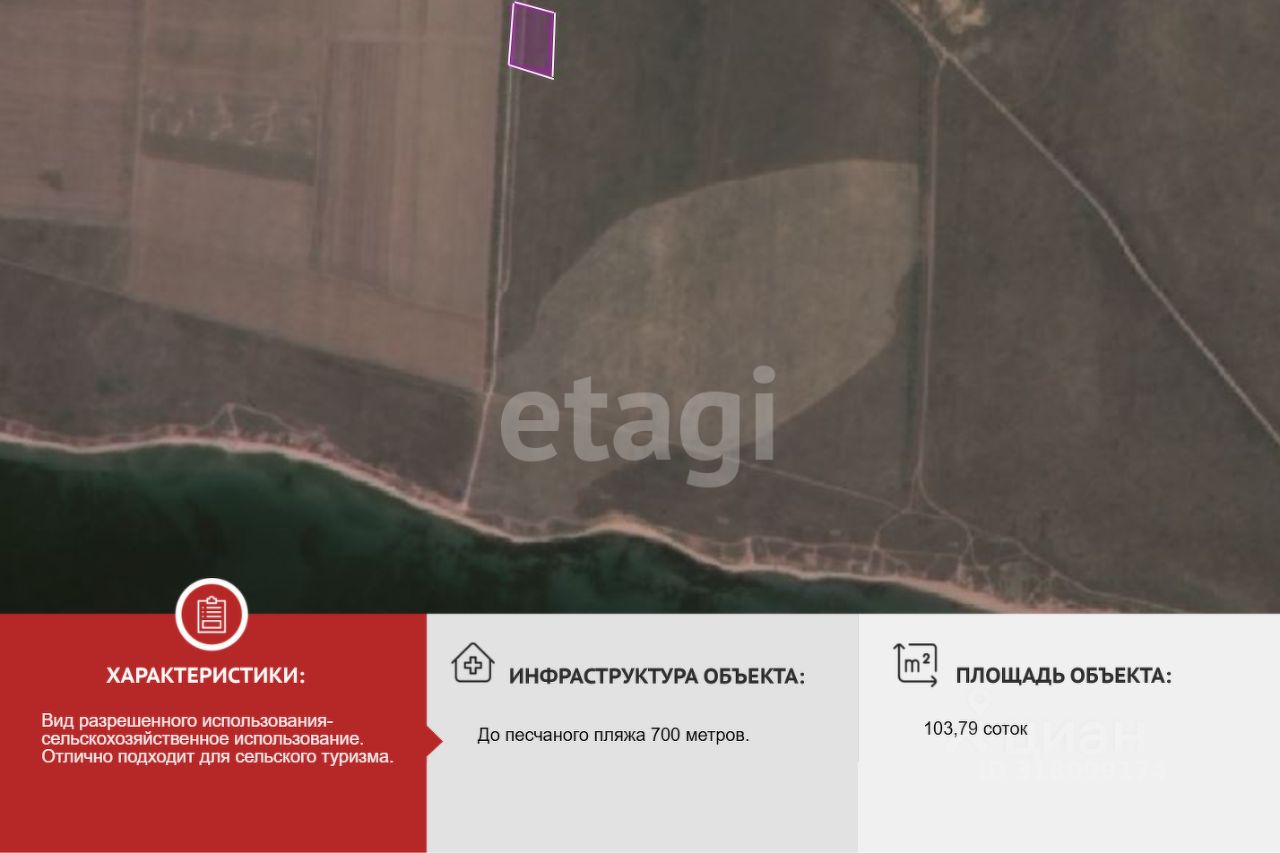Select the purple highlighted land plot
This screenshot has height=853, width=1280.
click(x=532, y=40)
